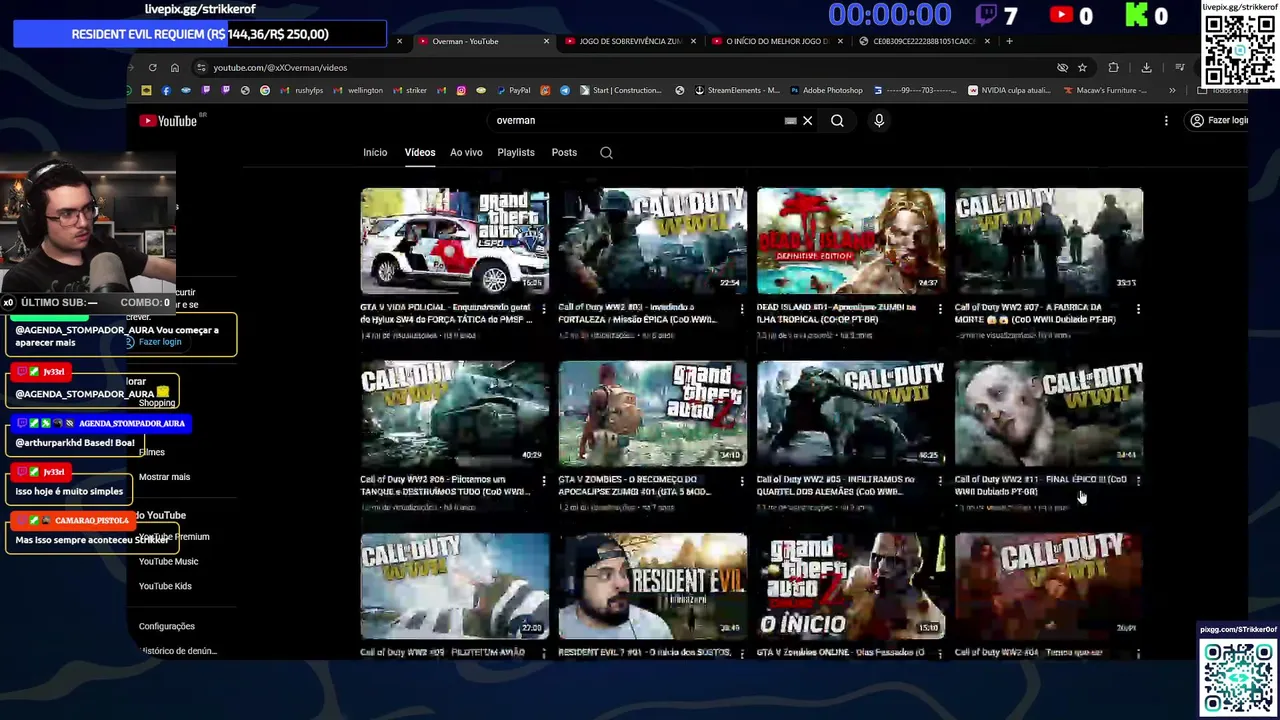Screen dimensions: 1280x720
Task: Open YouTube Premium from the sidebar
Action: pos(174,537)
